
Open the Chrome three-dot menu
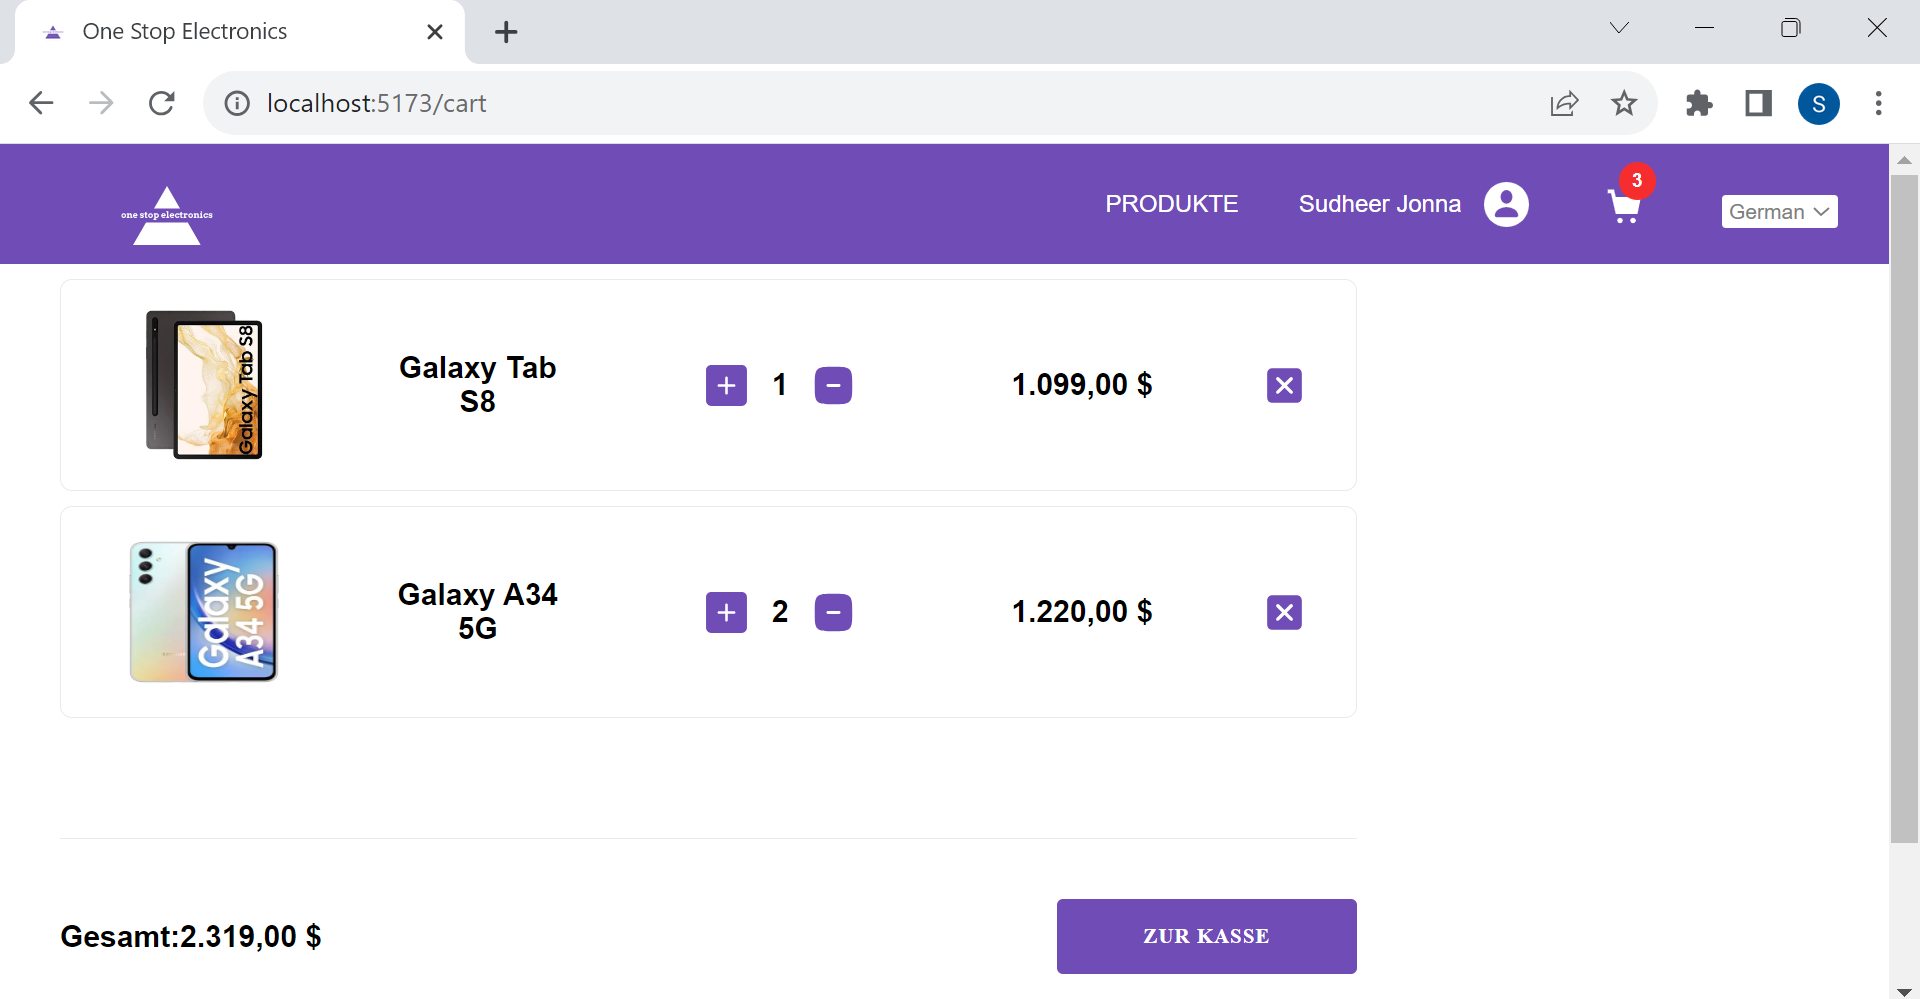tap(1878, 103)
